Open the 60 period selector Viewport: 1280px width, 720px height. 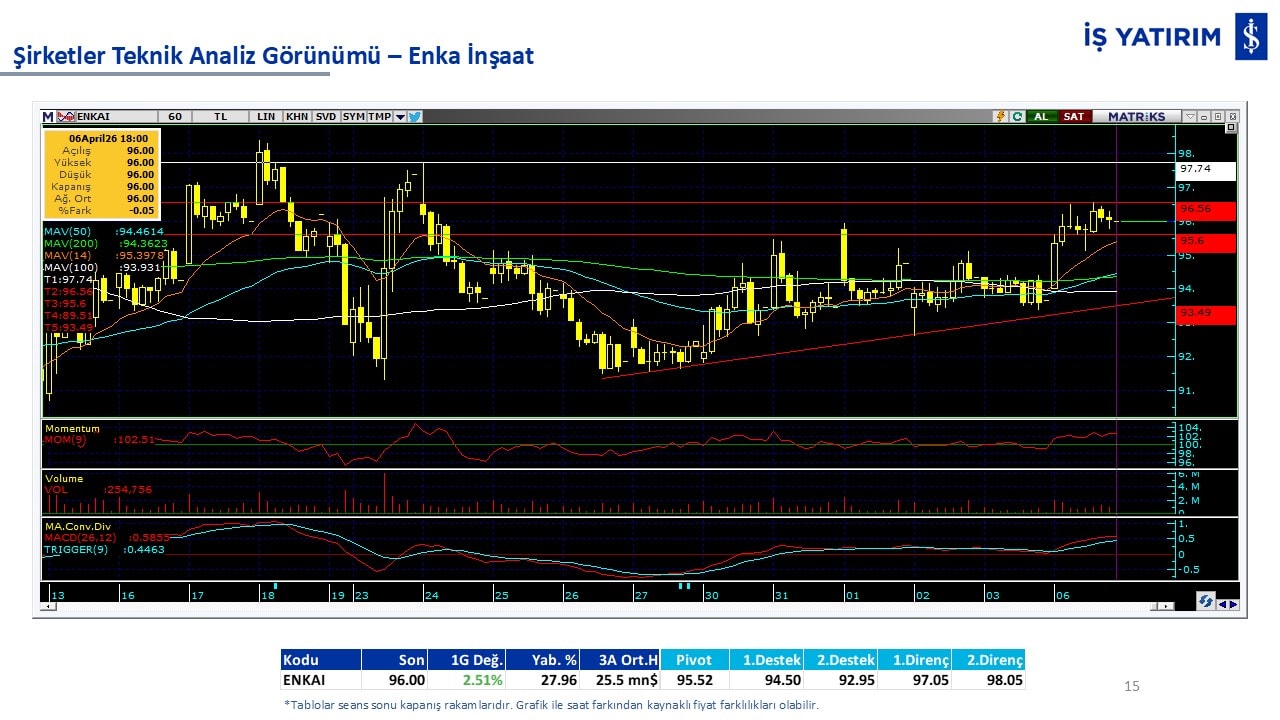pyautogui.click(x=175, y=116)
